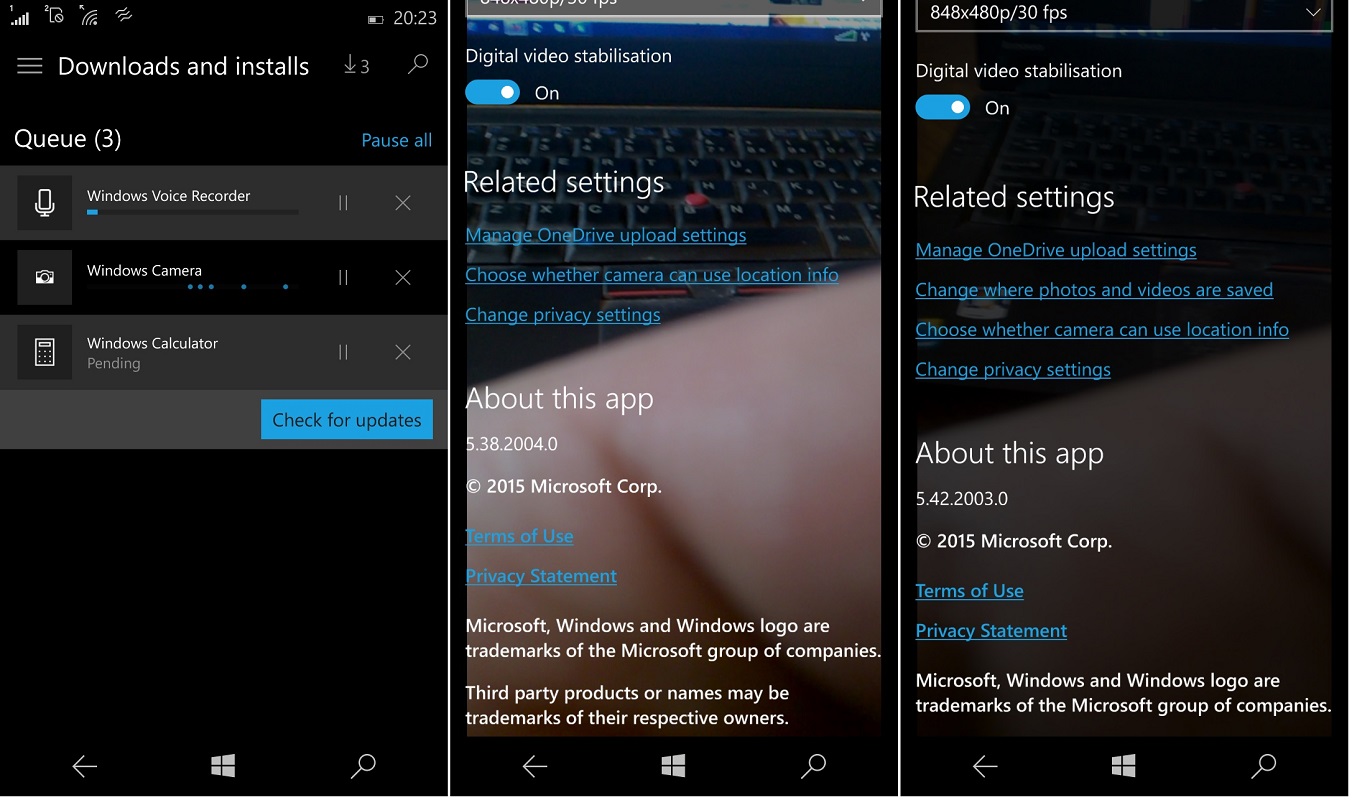The height and width of the screenshot is (800, 1357).
Task: Click the 20:23 clock in status bar
Action: click(414, 18)
